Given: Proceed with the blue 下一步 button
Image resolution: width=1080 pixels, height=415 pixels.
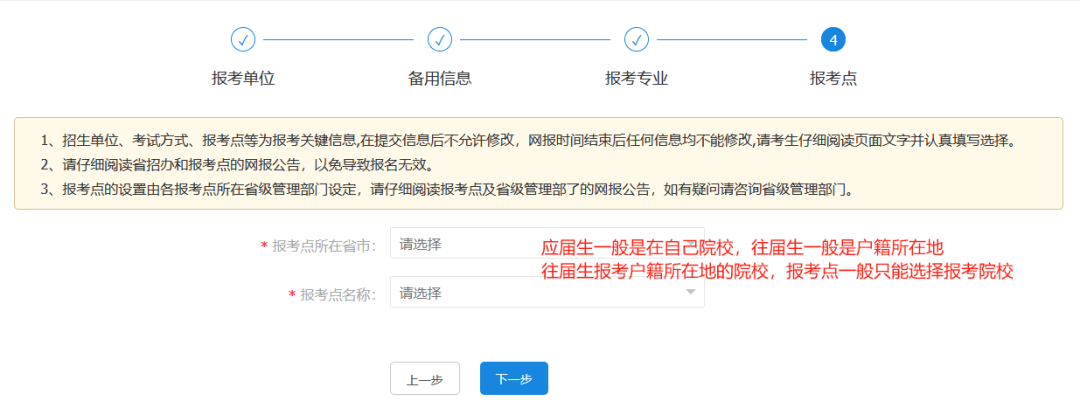Looking at the screenshot, I should (x=514, y=379).
